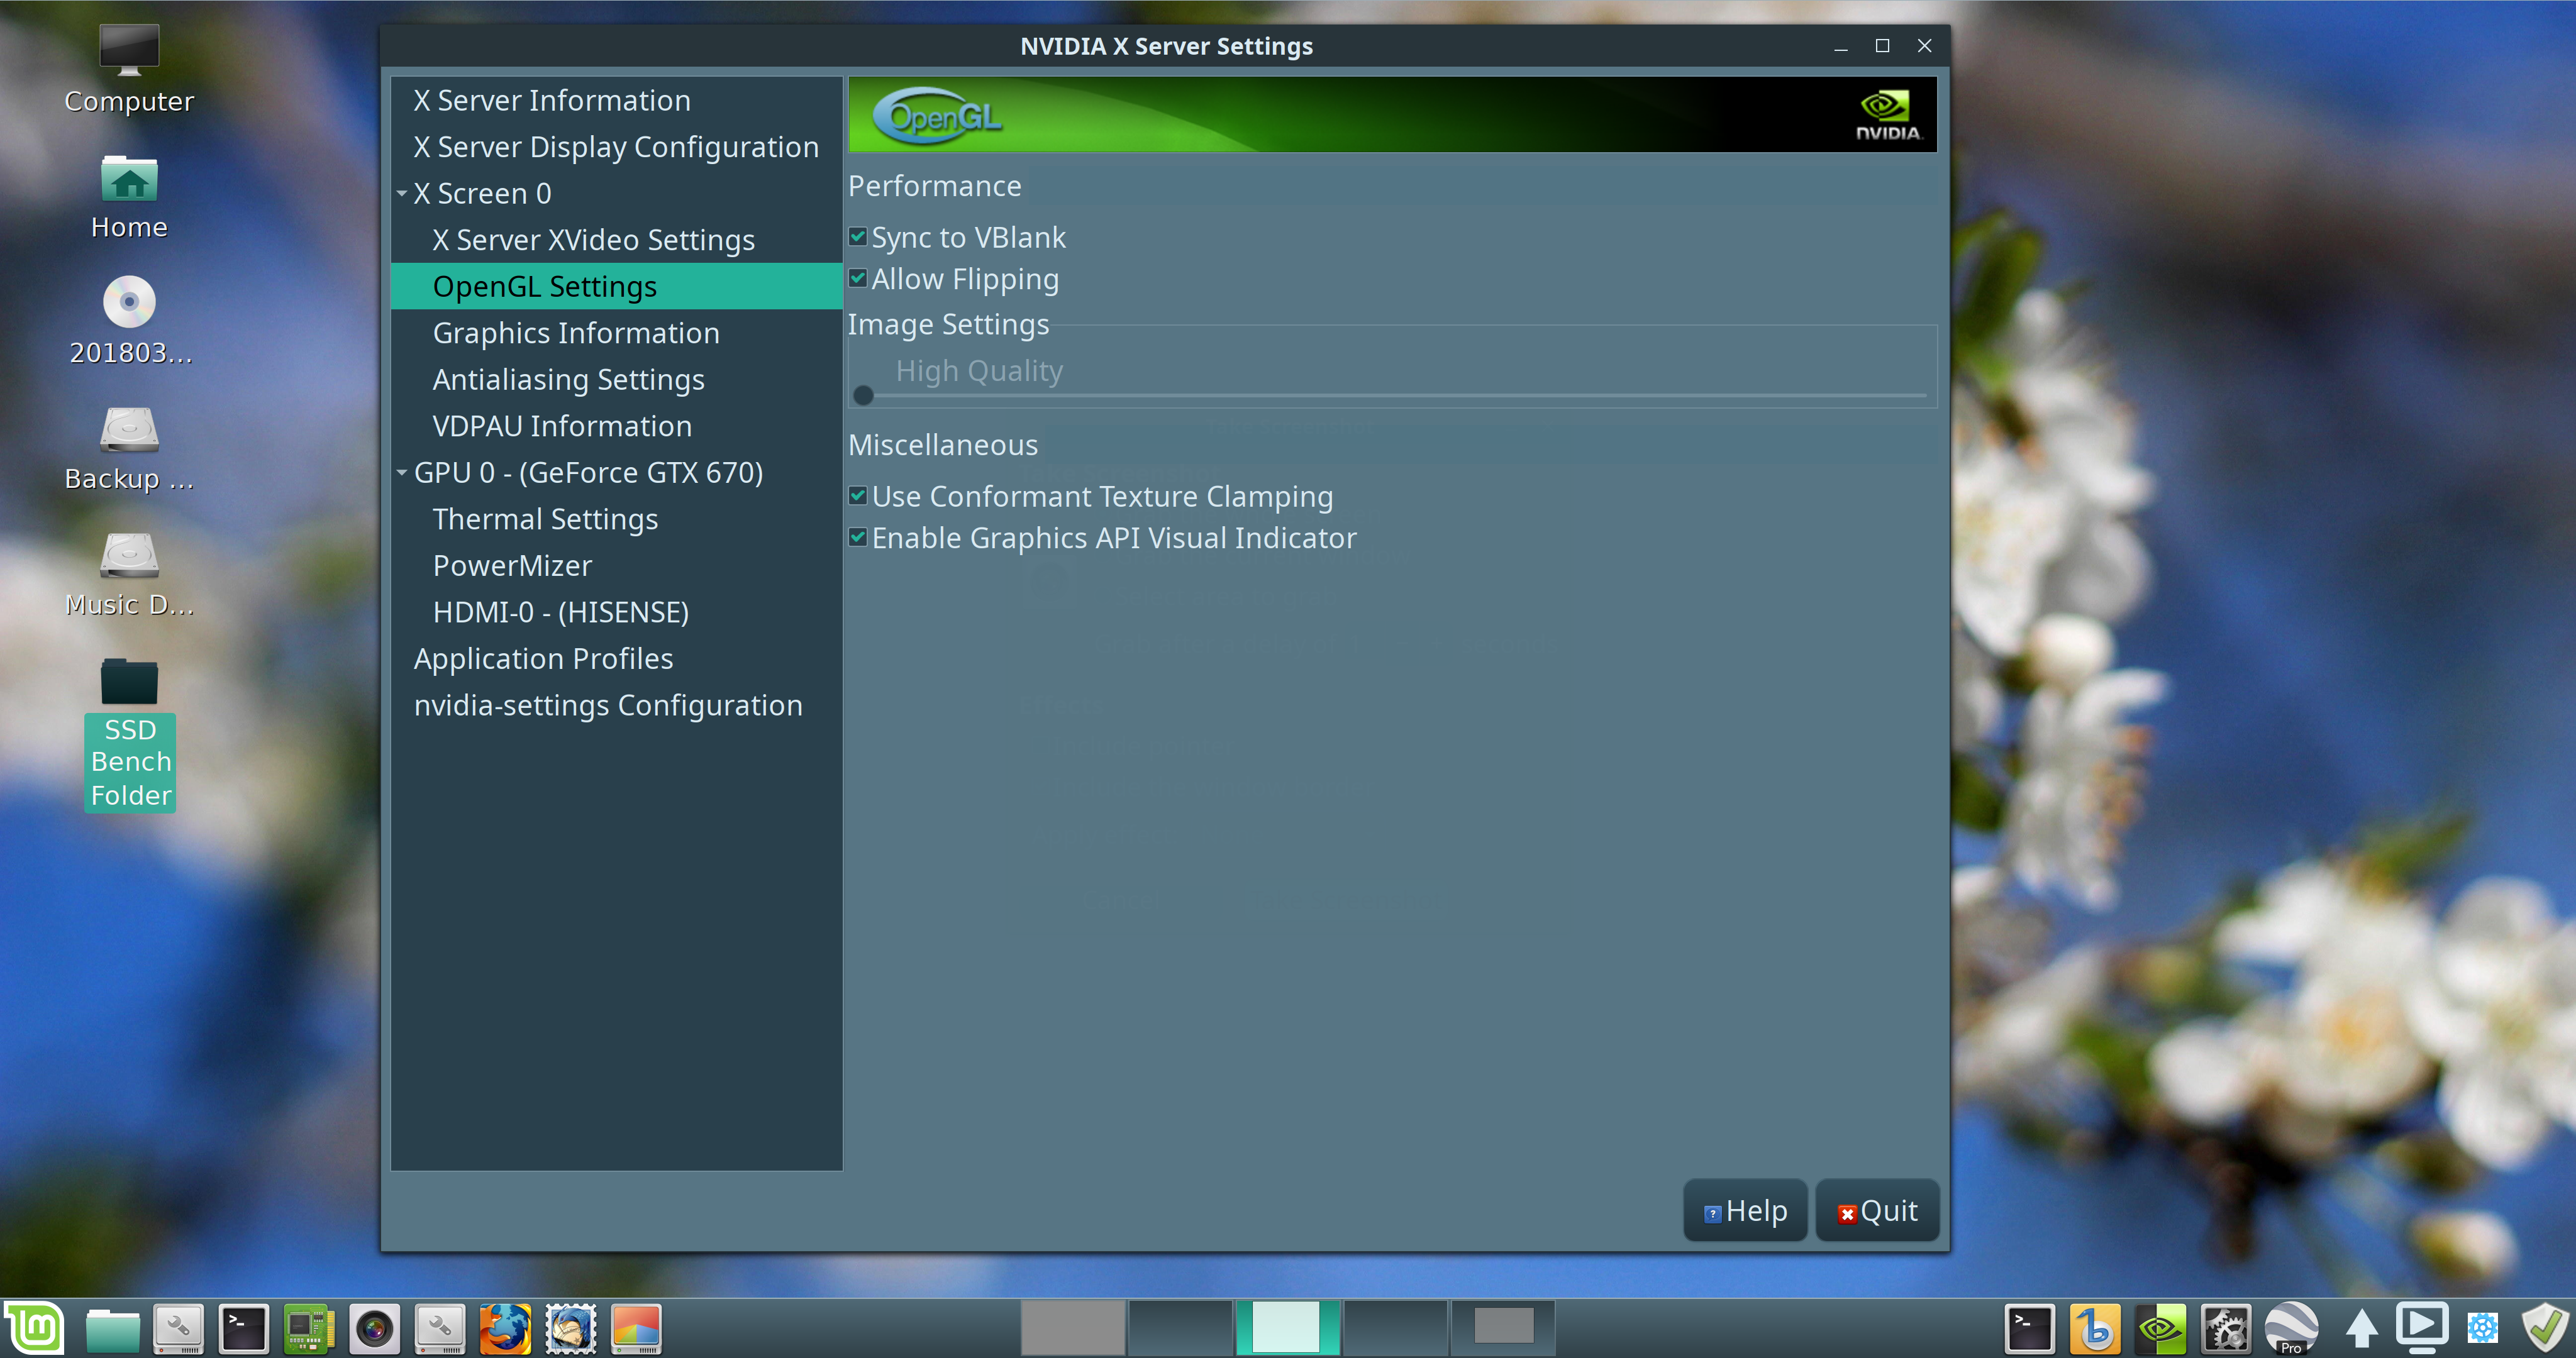Open the Firefox browser launcher
The height and width of the screenshot is (1358, 2576).
(505, 1329)
